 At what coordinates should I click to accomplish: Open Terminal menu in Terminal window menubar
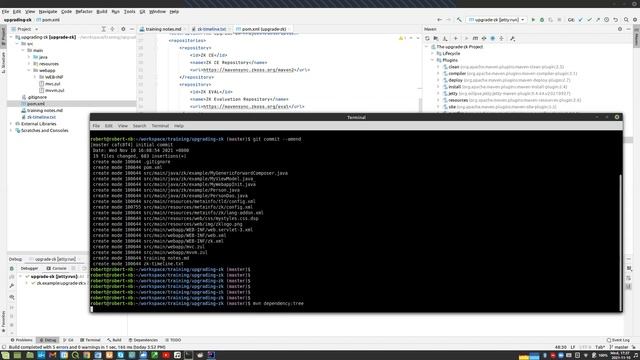(160, 126)
